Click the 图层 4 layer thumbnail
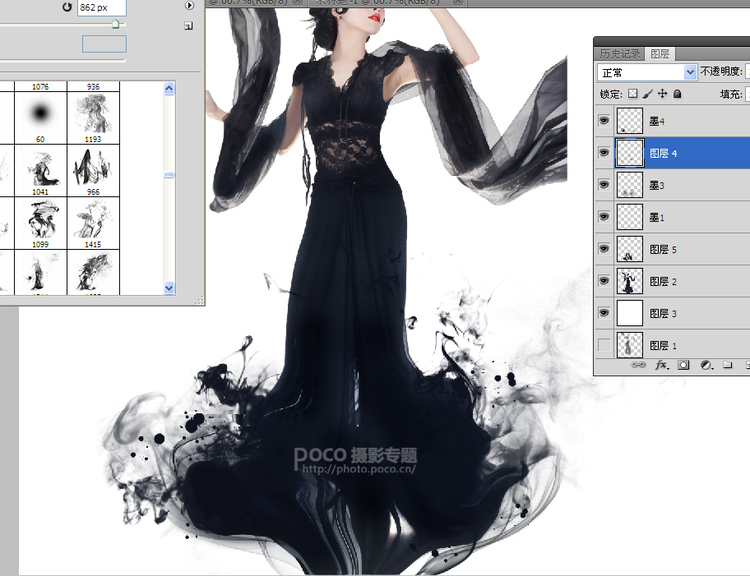Screen dimensions: 750x576 pyautogui.click(x=629, y=153)
